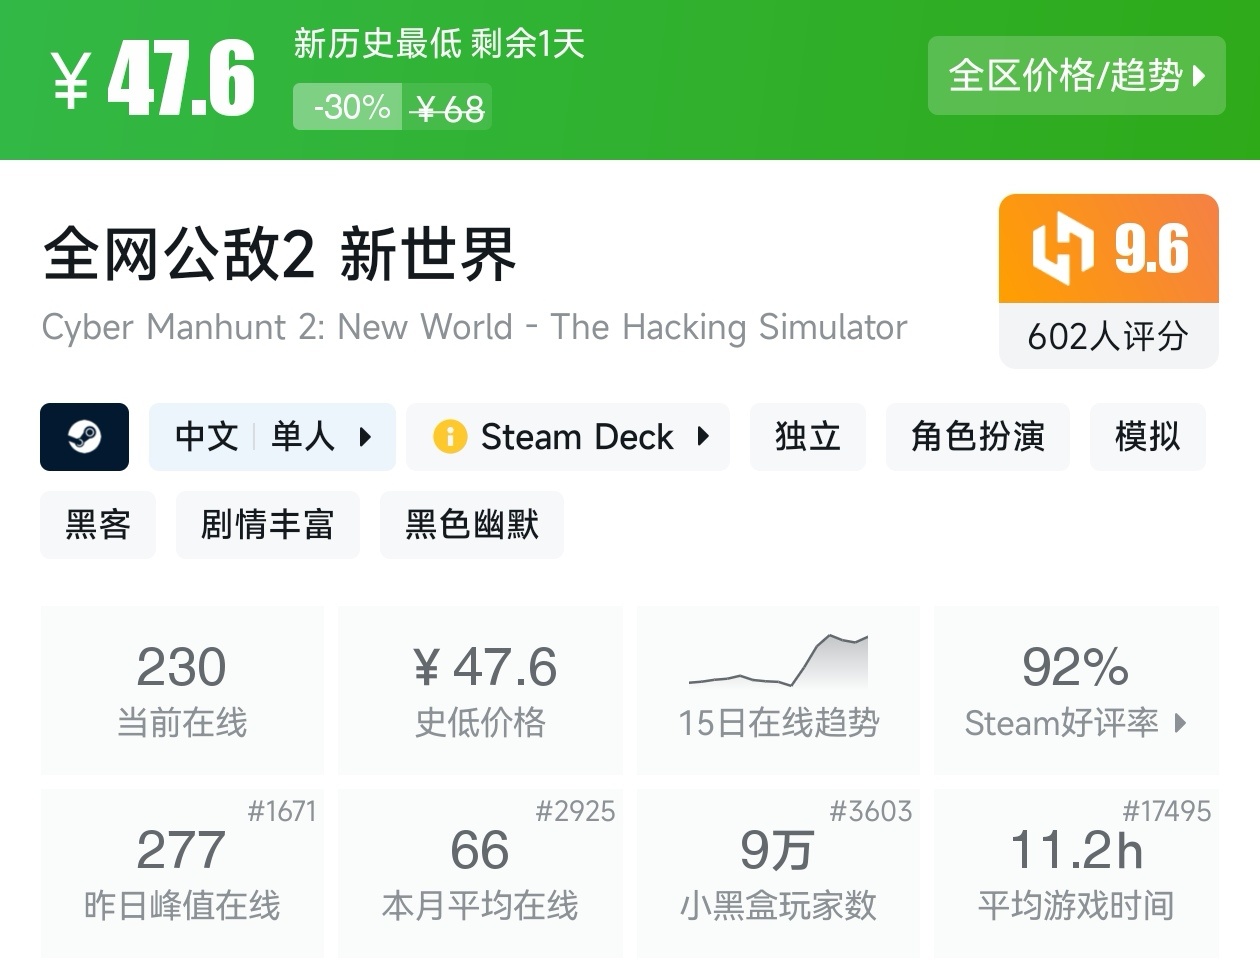Open 全区价格/趋势 price trends
Image resolution: width=1260 pixels, height=964 pixels.
1076,76
